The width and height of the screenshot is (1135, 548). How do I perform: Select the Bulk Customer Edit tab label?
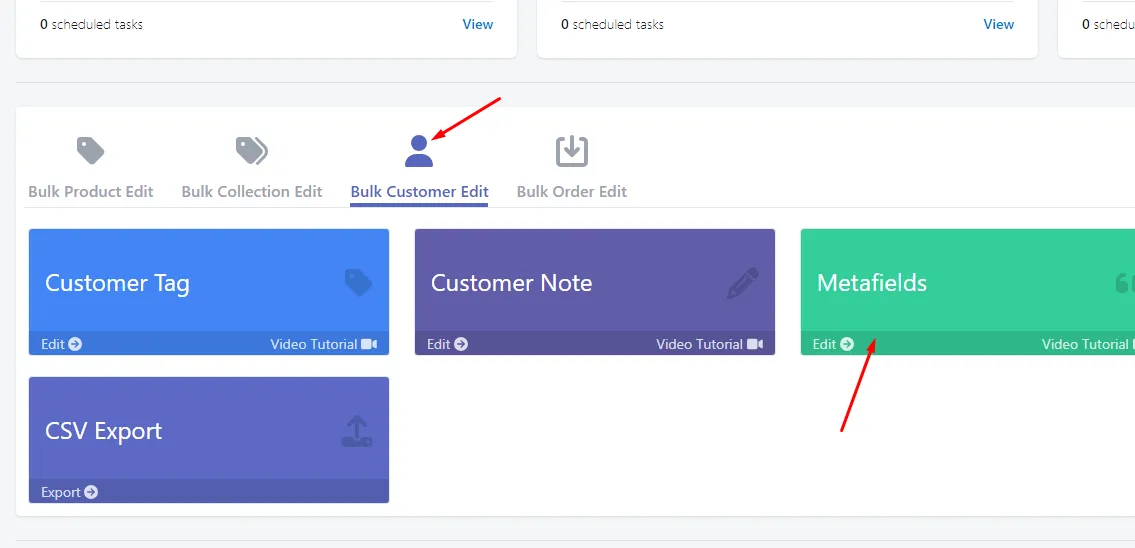pyautogui.click(x=419, y=192)
